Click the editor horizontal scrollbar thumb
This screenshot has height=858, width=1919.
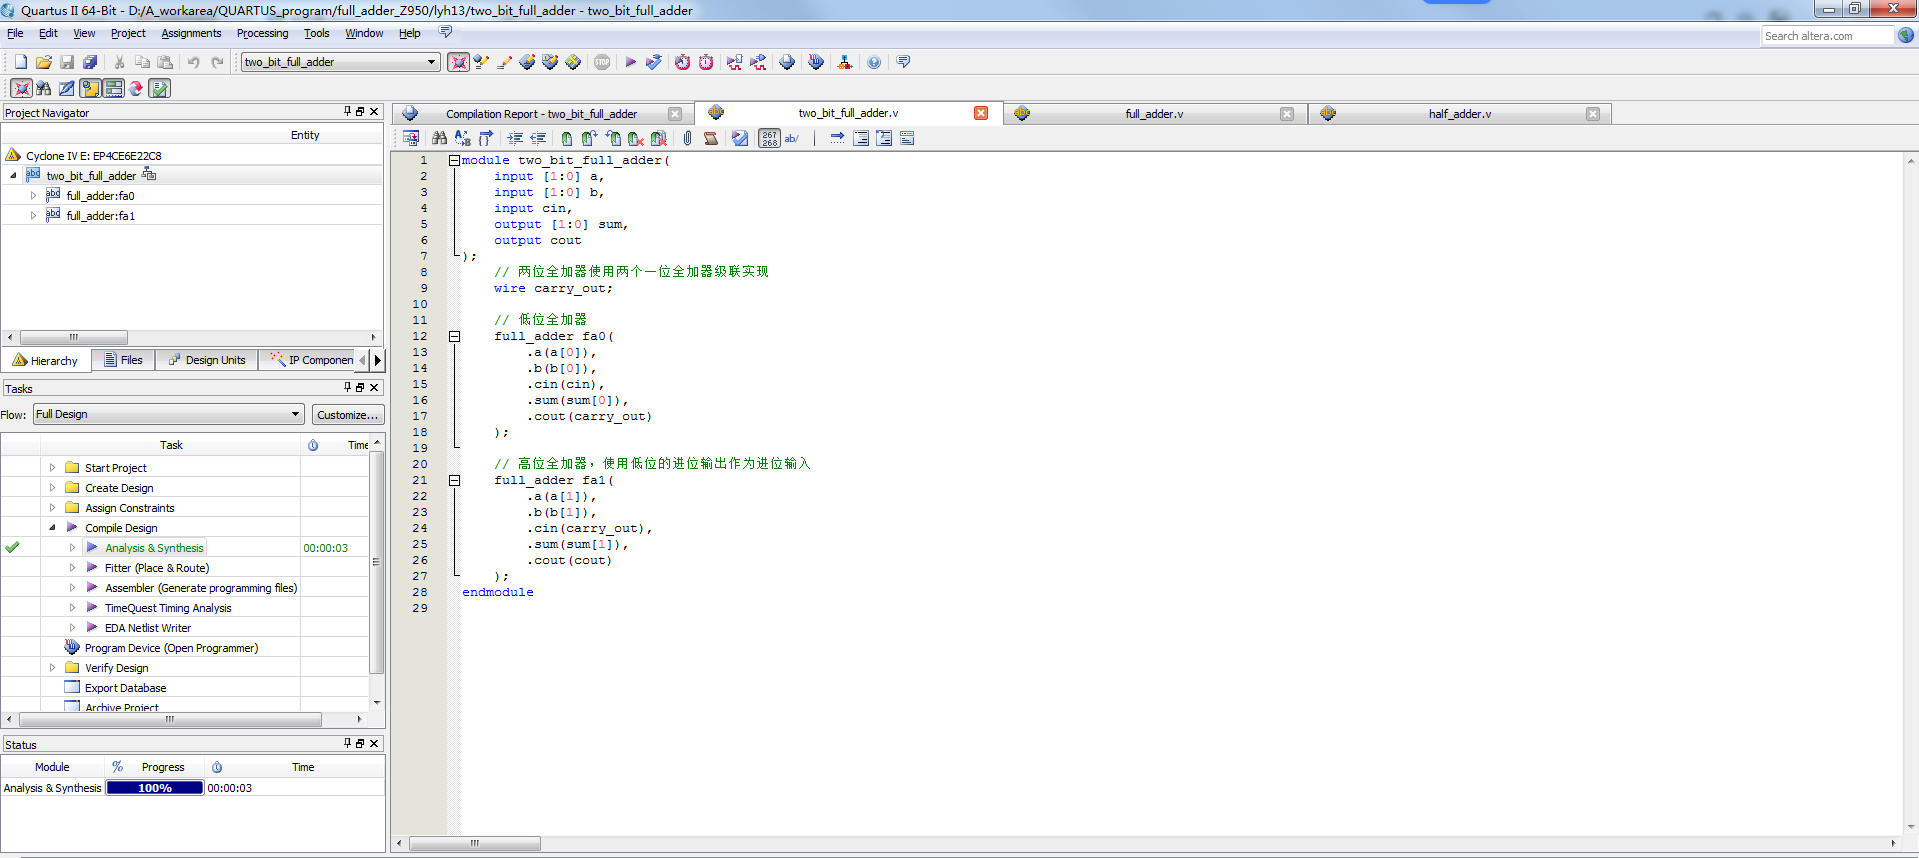pos(475,843)
